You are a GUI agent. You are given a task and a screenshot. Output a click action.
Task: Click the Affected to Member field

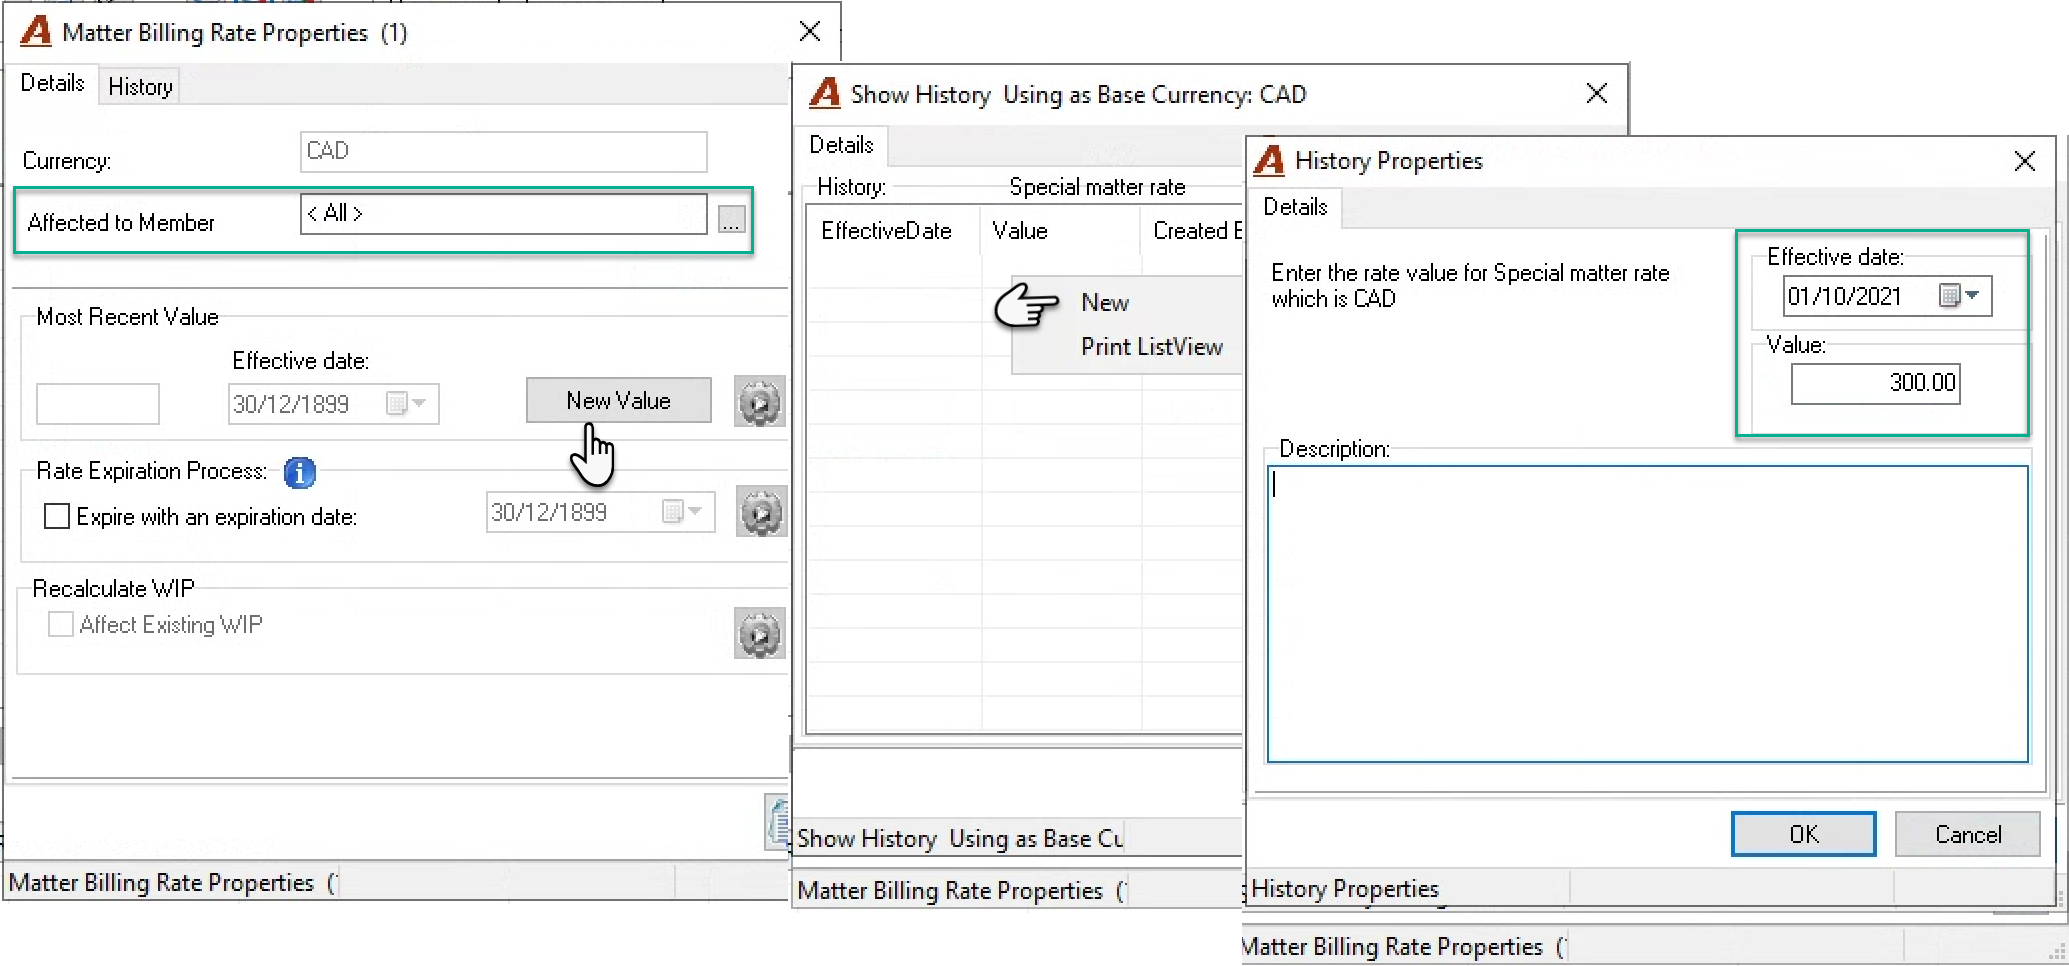[504, 213]
